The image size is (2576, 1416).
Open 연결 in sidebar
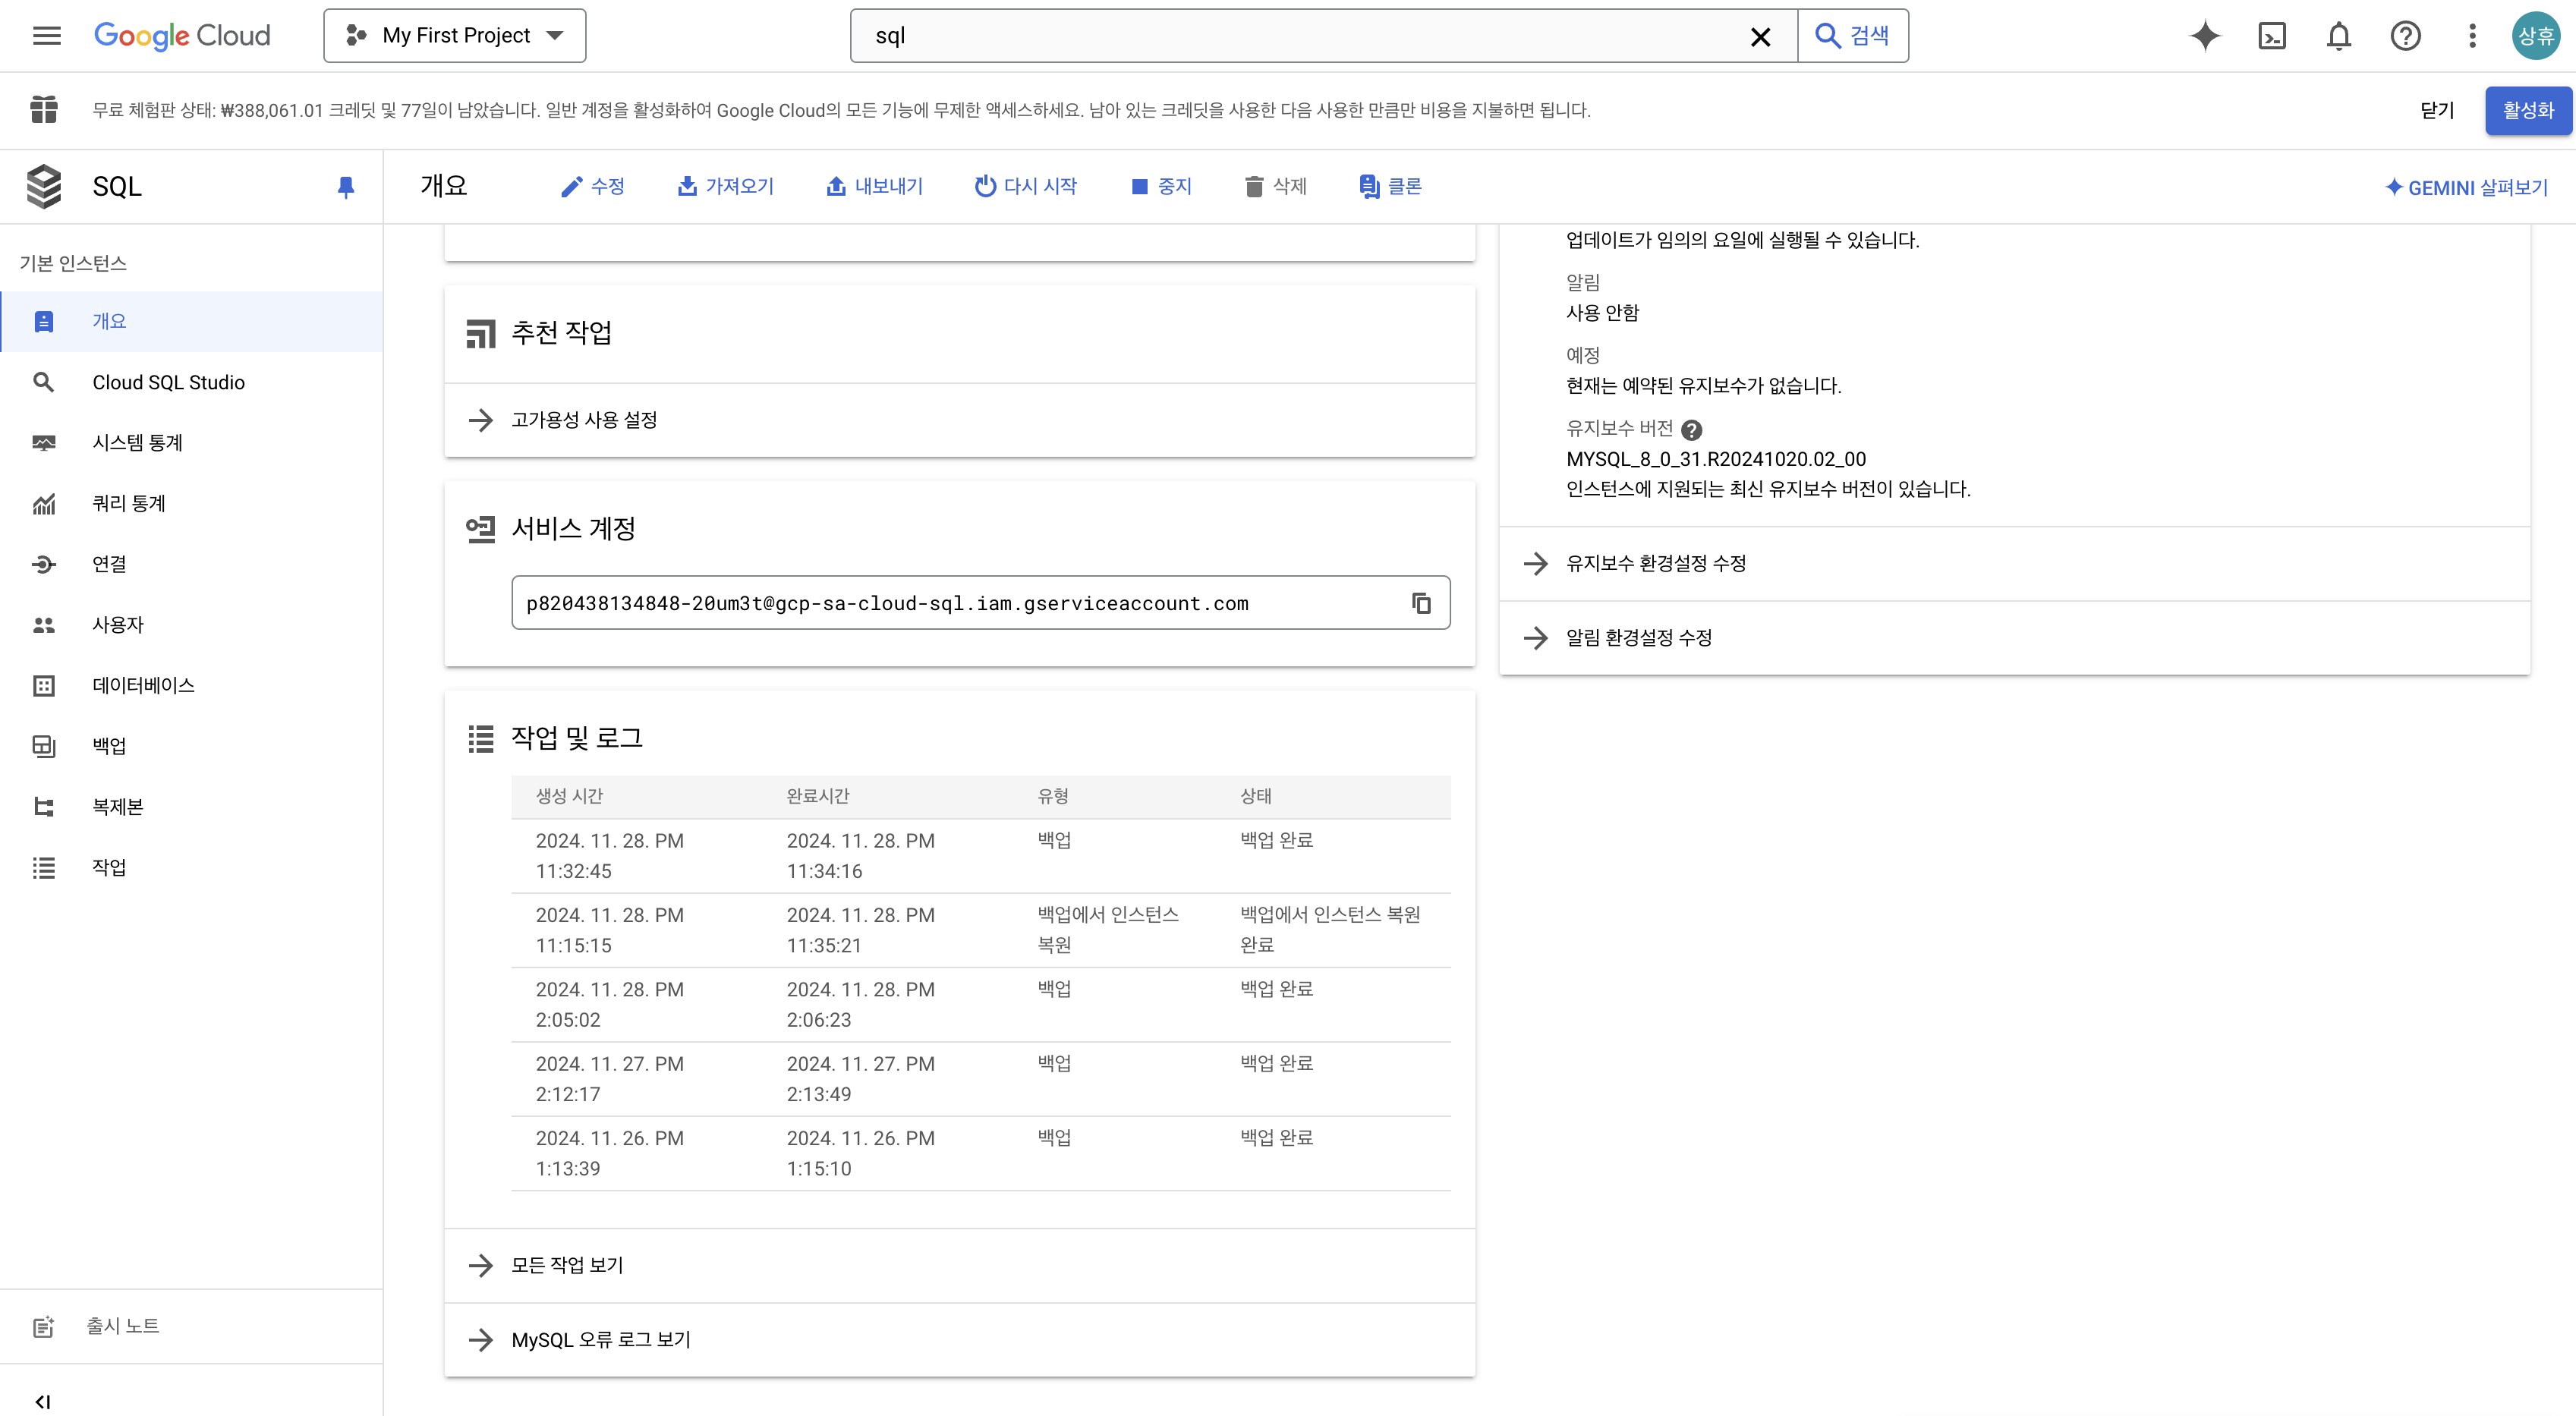pos(191,564)
